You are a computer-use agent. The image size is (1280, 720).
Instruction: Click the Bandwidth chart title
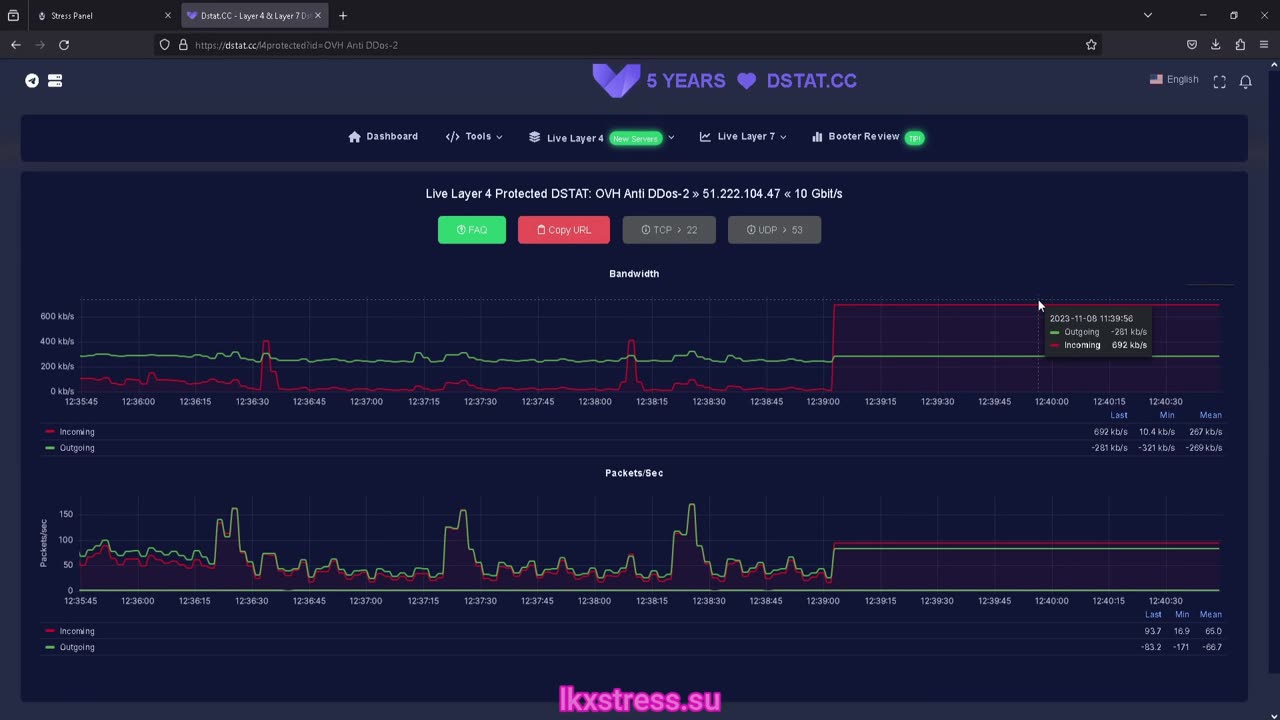coord(634,274)
